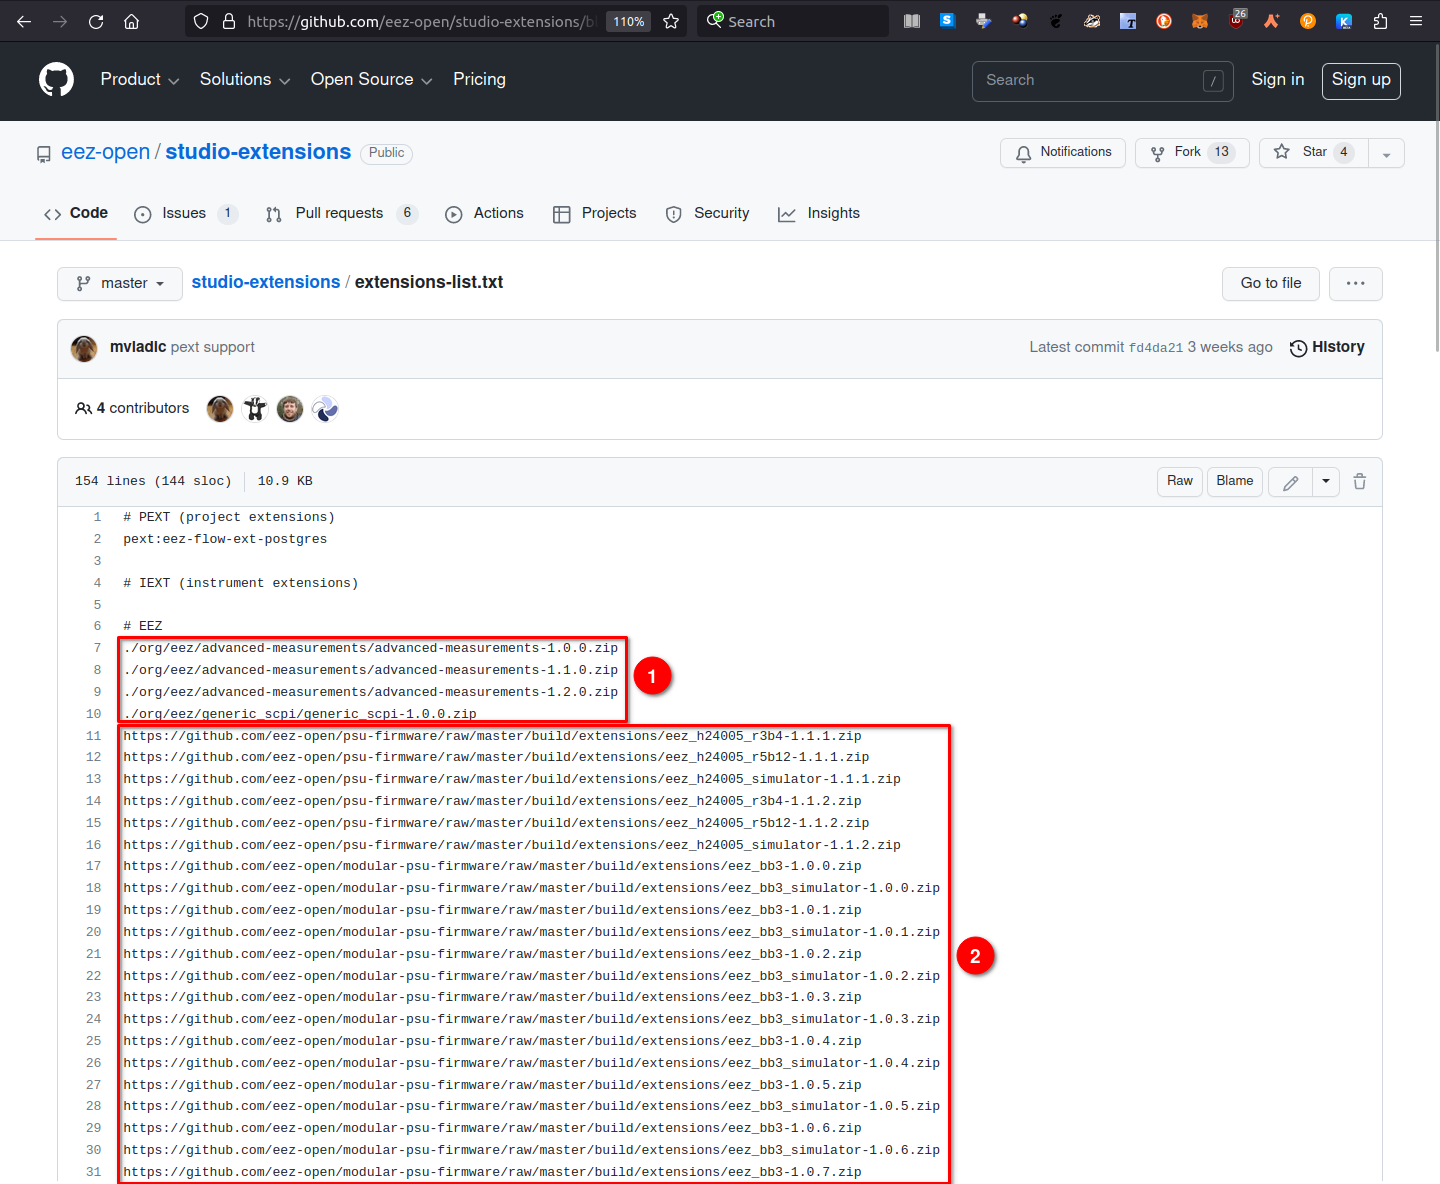
Task: Open the Projects tab
Action: coord(595,214)
